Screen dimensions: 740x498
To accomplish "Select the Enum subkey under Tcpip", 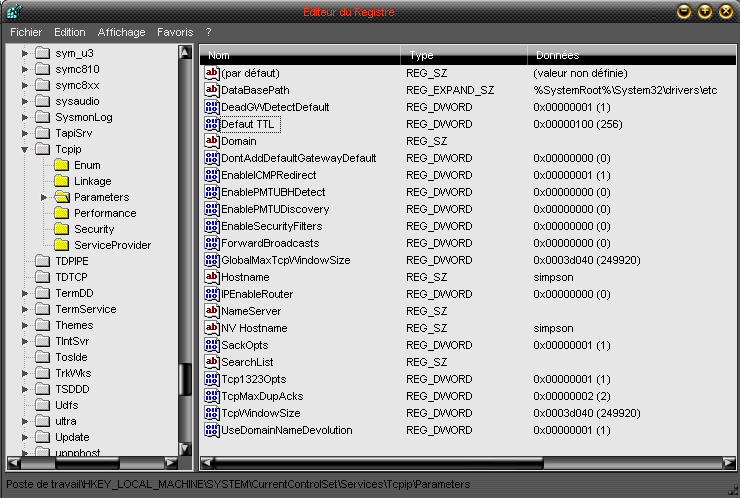I will coord(87,165).
